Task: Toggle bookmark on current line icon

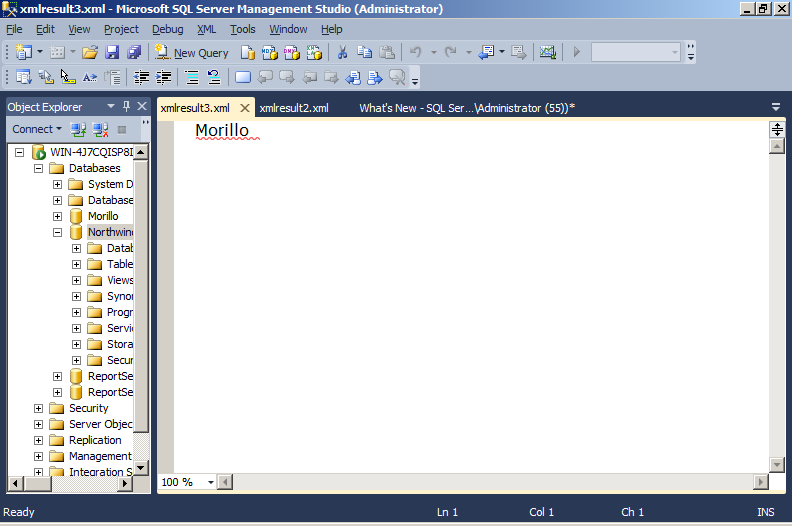Action: [243, 77]
